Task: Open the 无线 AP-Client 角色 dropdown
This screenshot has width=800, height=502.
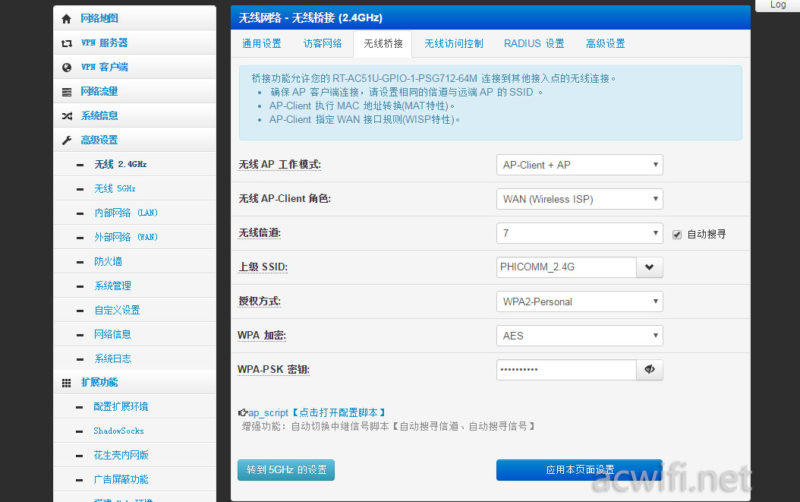Action: click(x=580, y=199)
